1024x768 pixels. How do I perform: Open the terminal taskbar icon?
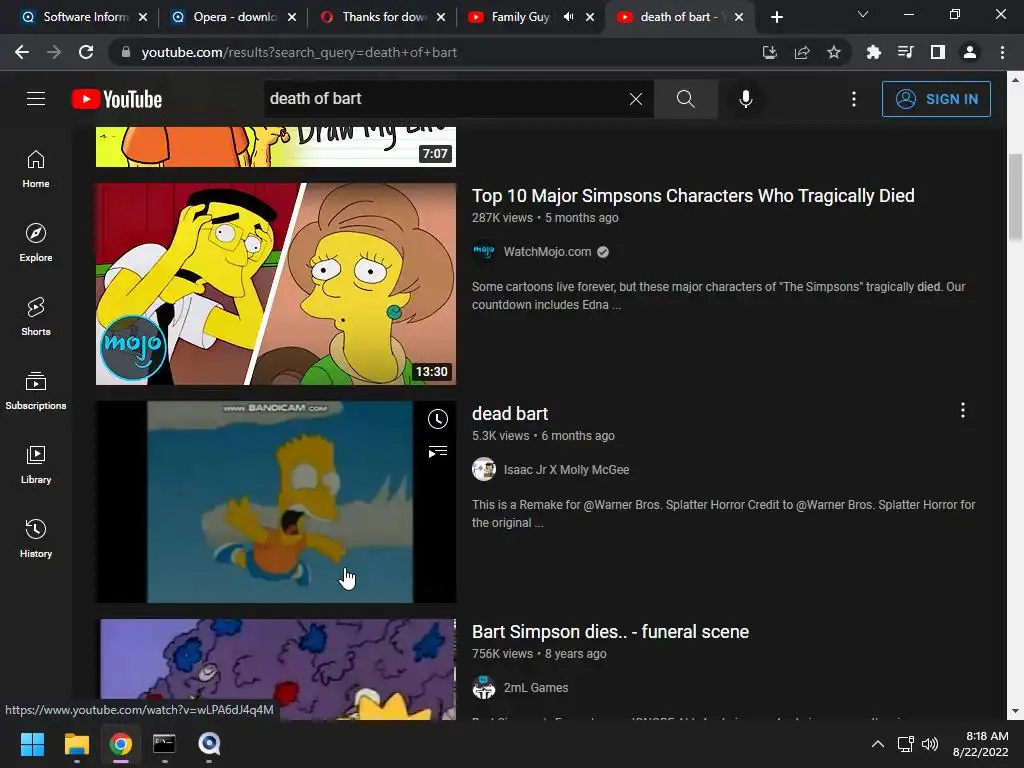pos(165,744)
